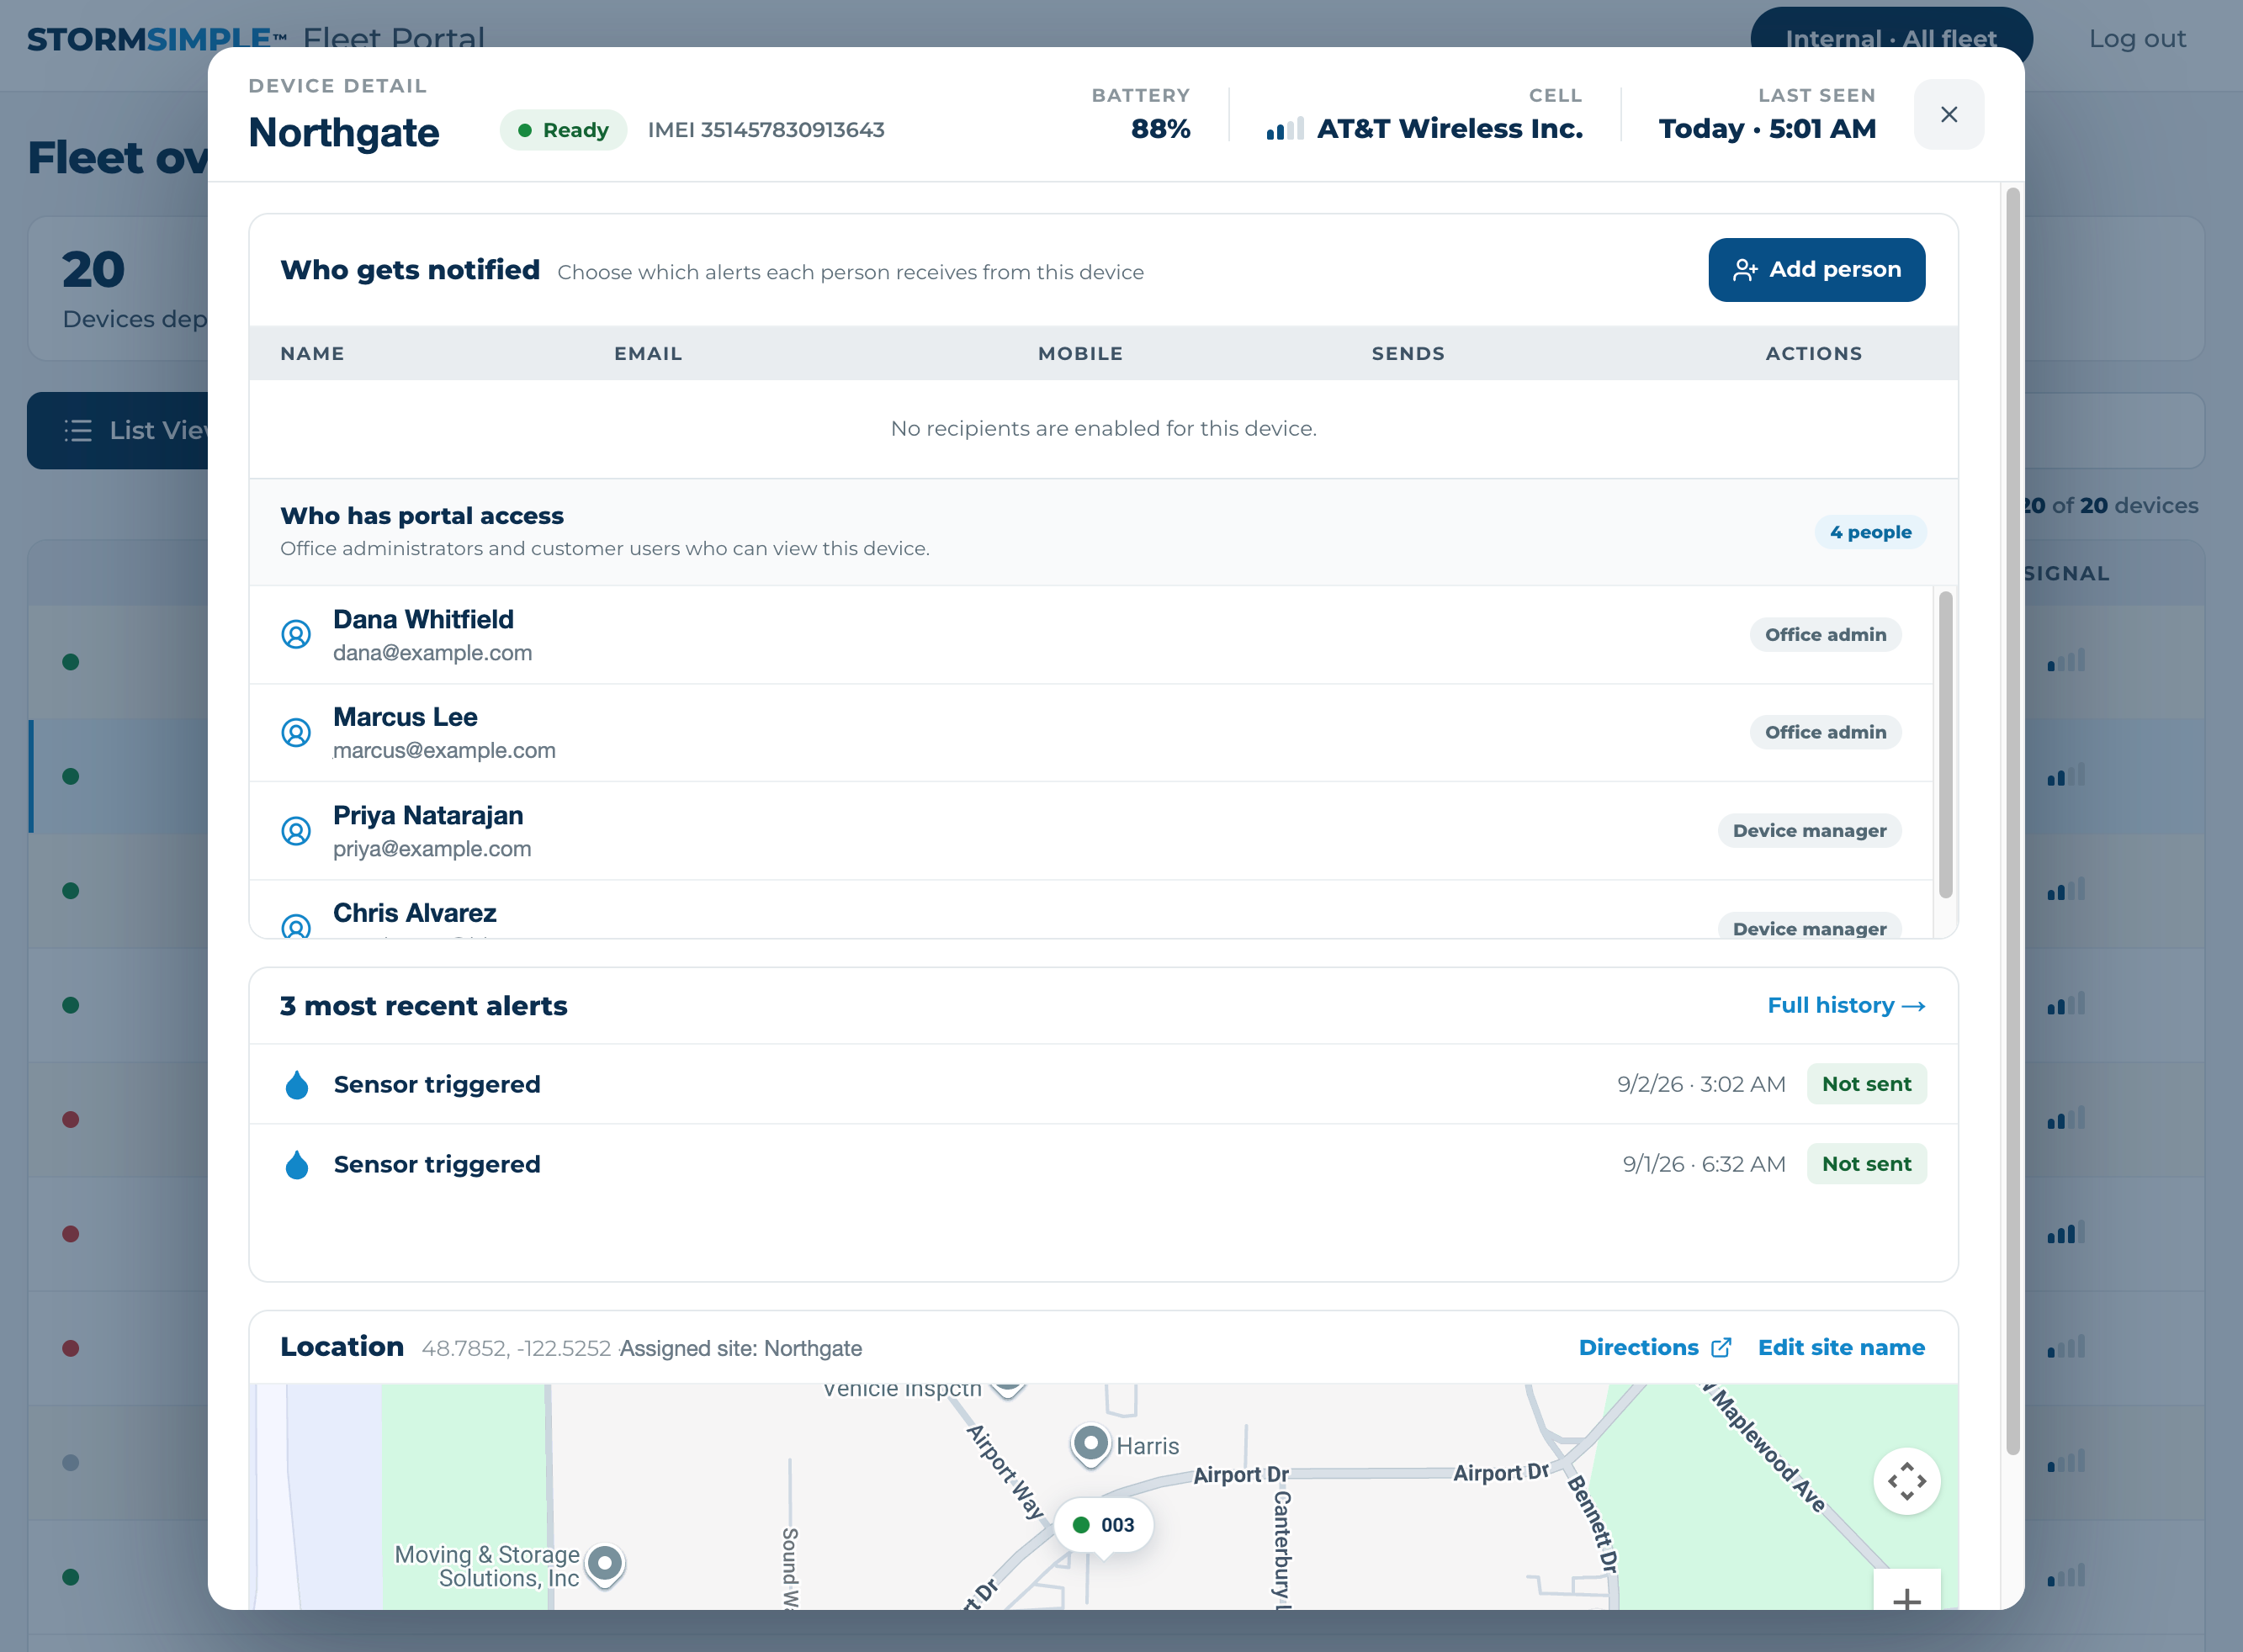Click the first Sensor triggered alert row
The width and height of the screenshot is (2243, 1652).
pos(1103,1084)
